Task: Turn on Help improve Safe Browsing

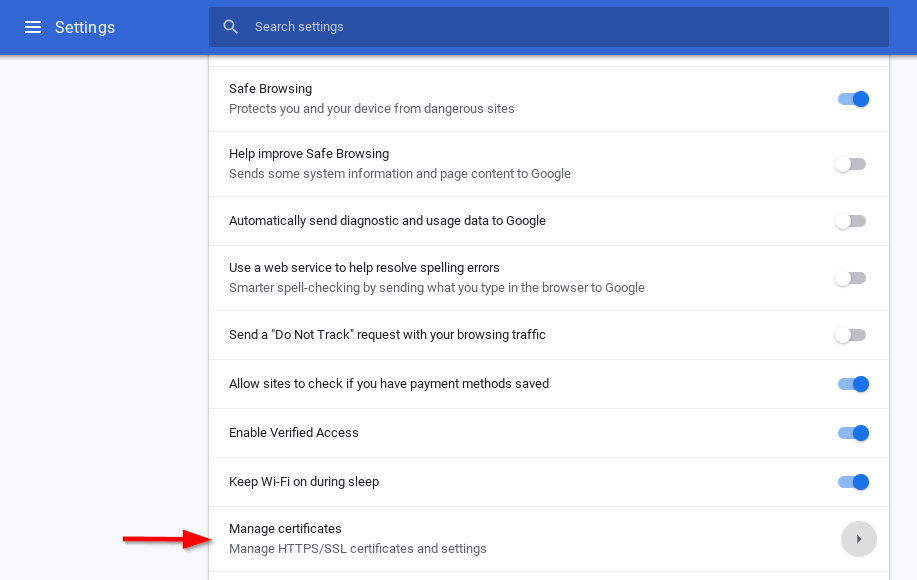Action: pyautogui.click(x=852, y=163)
